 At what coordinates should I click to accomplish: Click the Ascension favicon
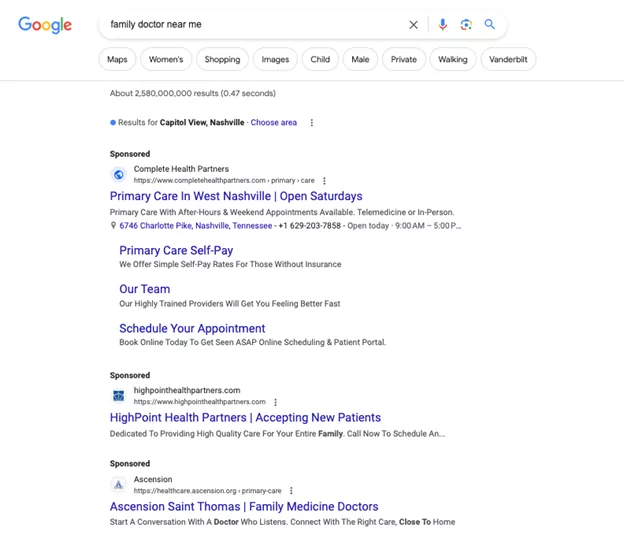click(119, 484)
